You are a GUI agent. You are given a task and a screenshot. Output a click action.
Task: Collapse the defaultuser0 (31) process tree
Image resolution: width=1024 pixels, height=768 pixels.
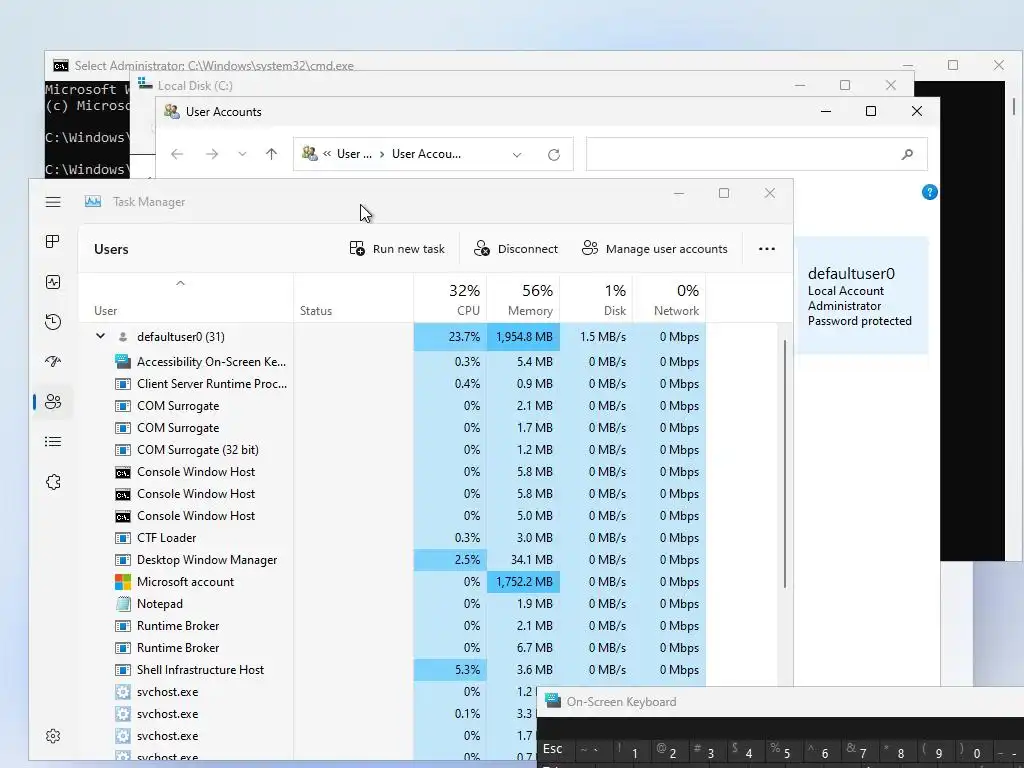pyautogui.click(x=101, y=336)
